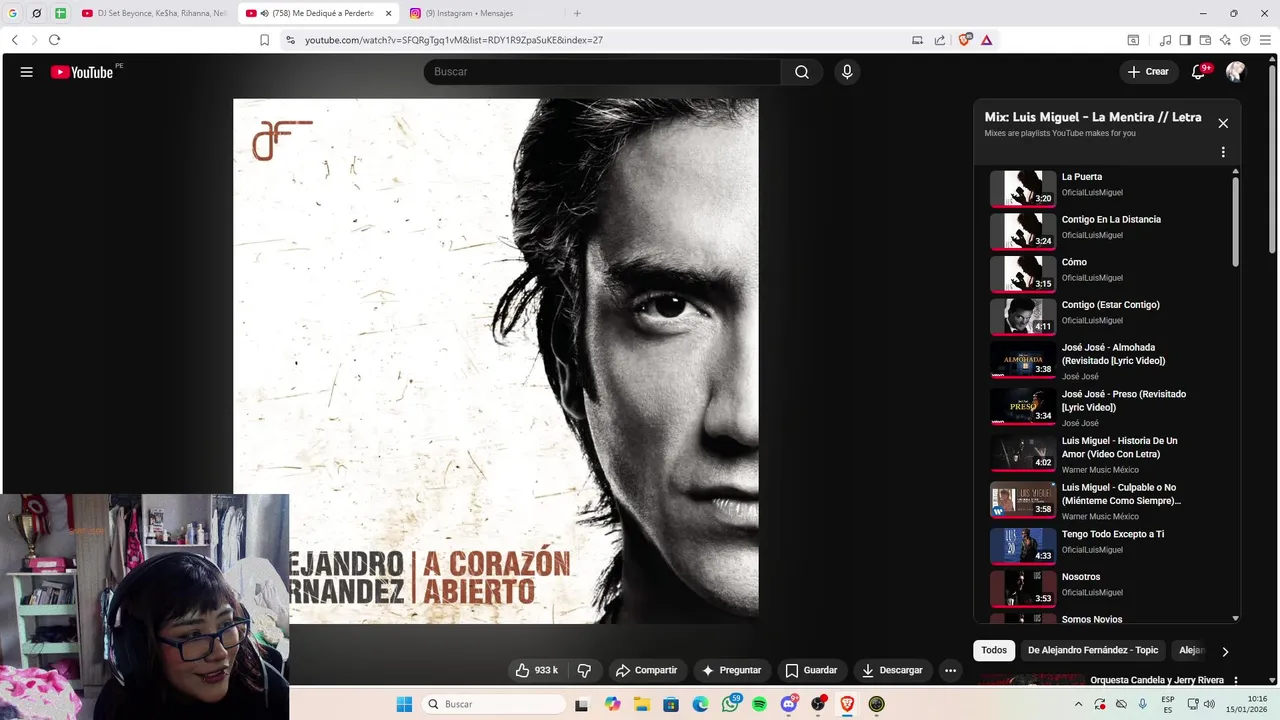Open options for Orquesta Candela video
The image size is (1280, 720).
coord(1236,681)
